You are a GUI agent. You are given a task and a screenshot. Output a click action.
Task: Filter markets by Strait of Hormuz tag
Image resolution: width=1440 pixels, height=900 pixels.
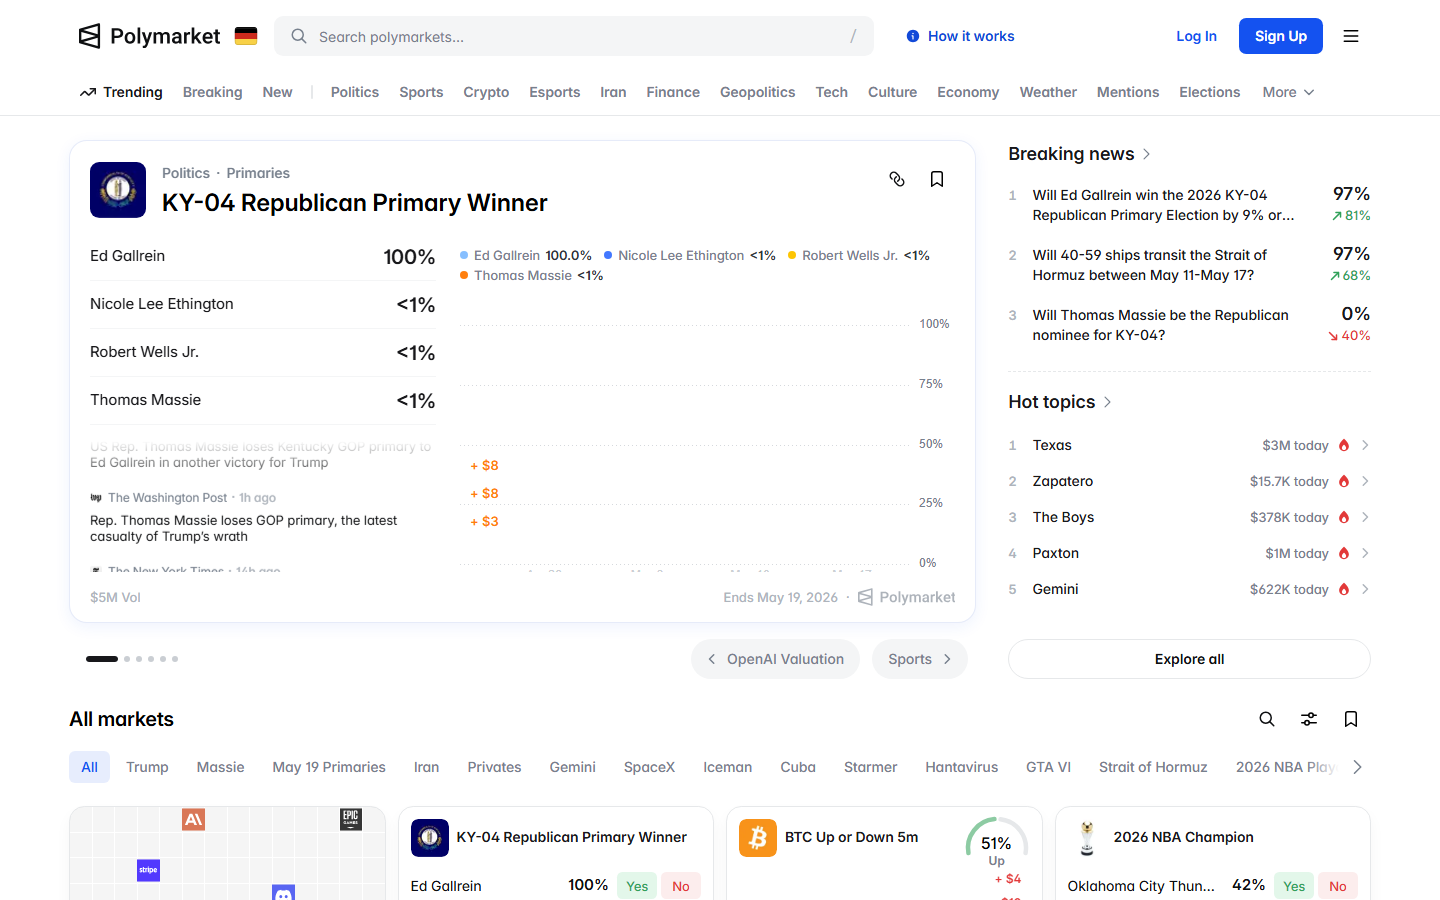pos(1153,767)
